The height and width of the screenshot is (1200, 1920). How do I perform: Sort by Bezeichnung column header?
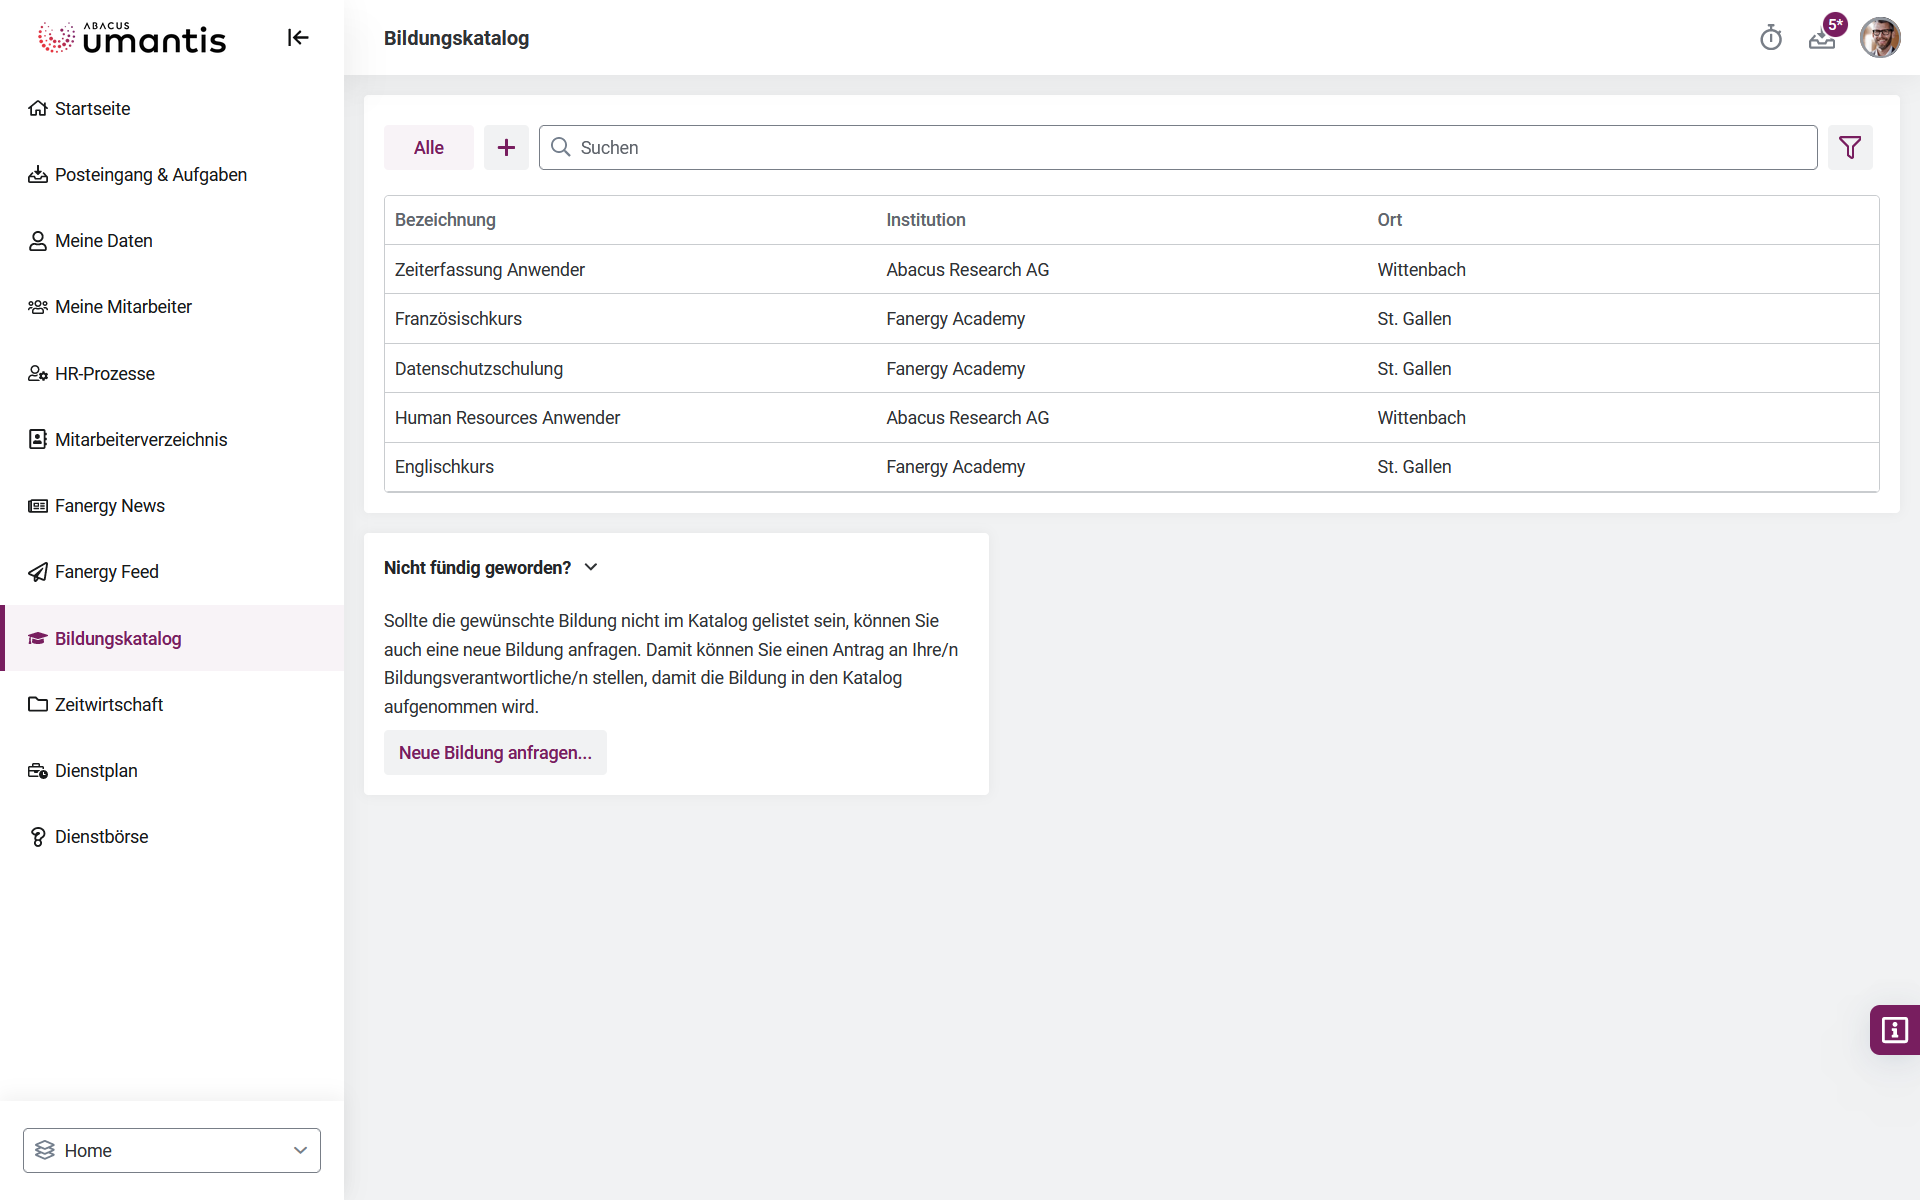[445, 220]
